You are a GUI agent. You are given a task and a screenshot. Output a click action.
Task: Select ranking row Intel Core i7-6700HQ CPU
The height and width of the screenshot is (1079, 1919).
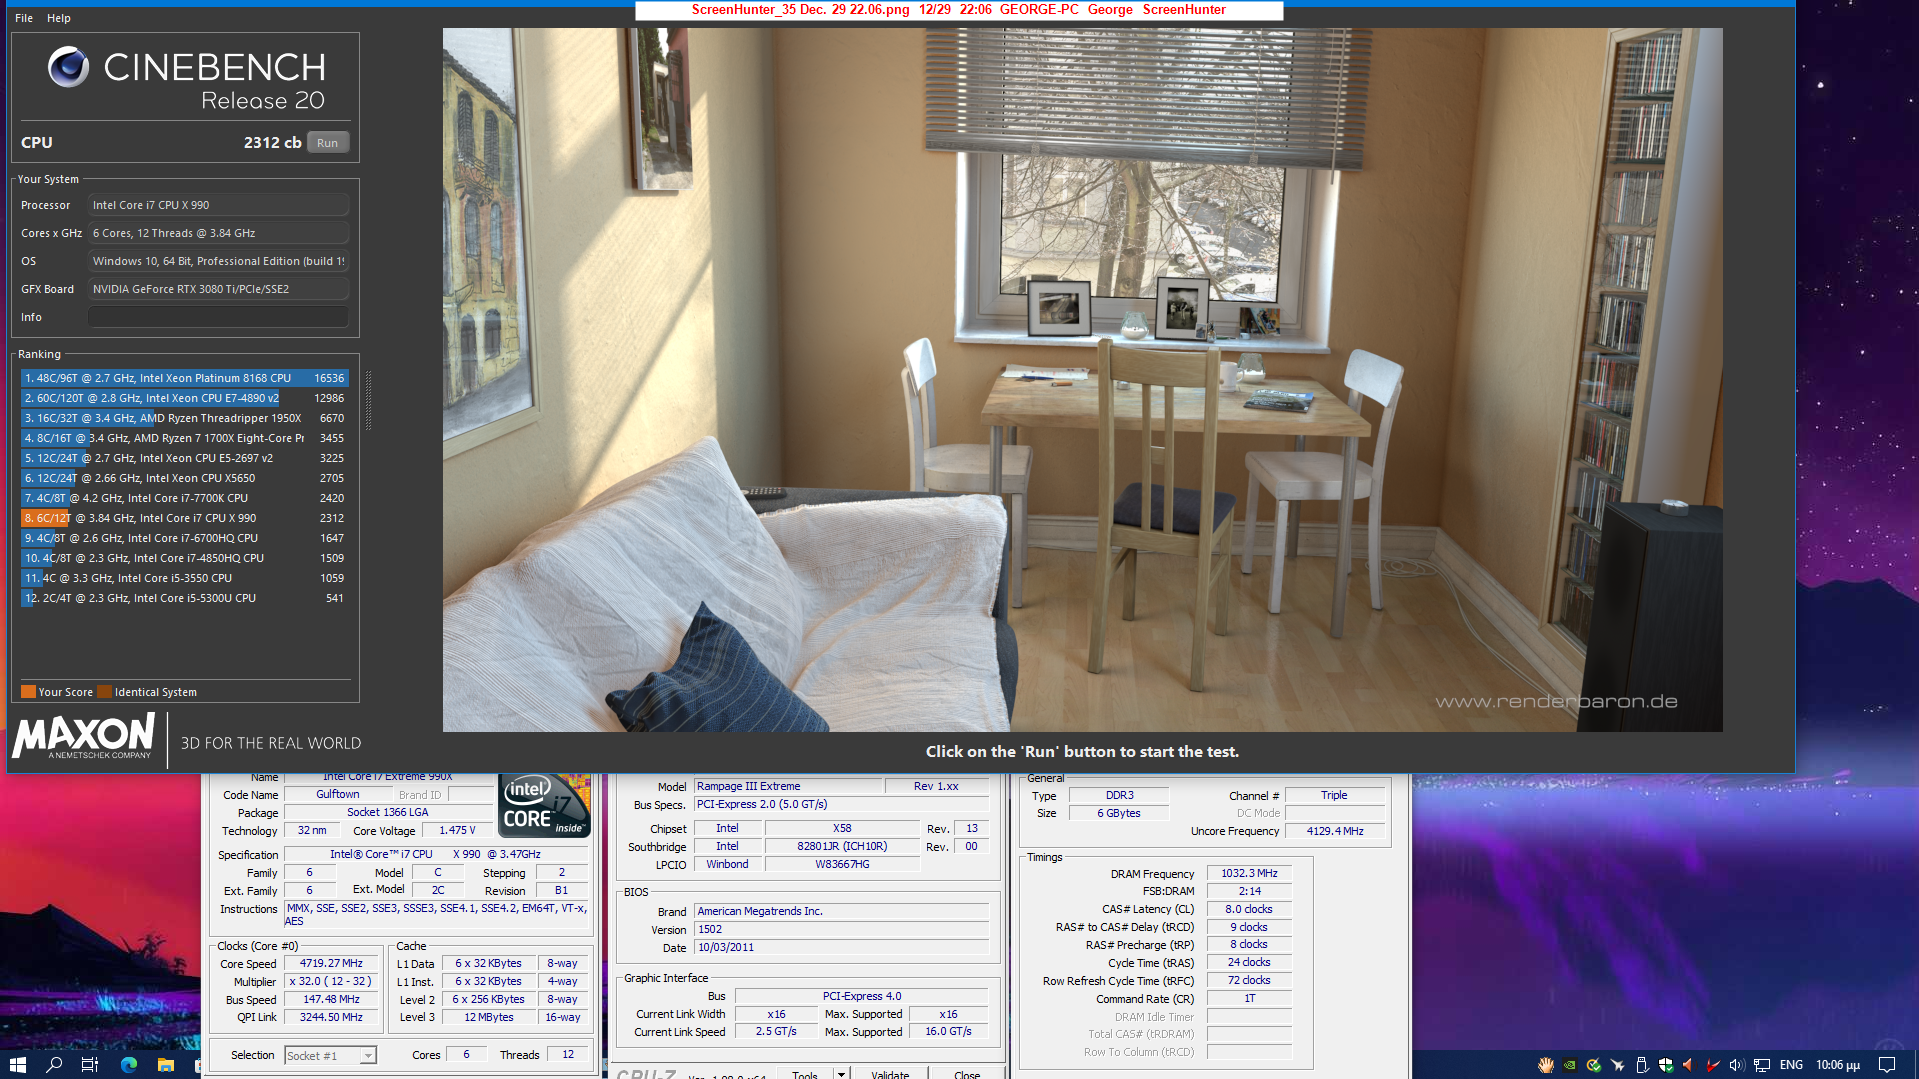pos(184,538)
